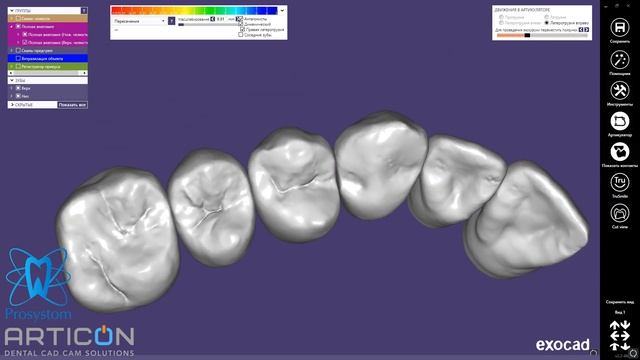Toggle visibility checkbox of the tan jaw scan group
The width and height of the screenshot is (640, 360).
click(18, 19)
